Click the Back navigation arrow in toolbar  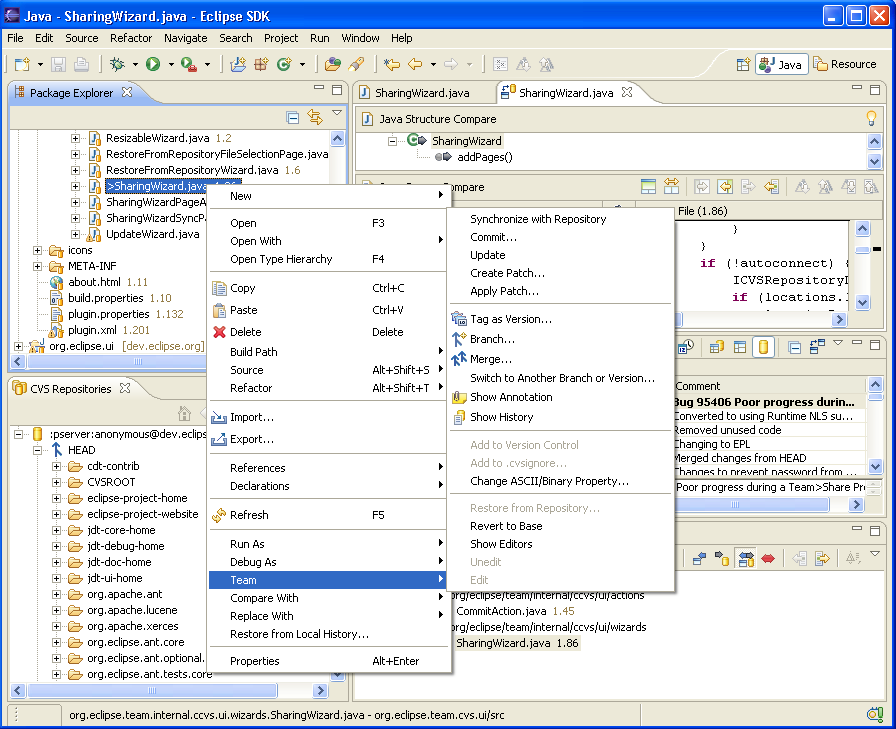tap(415, 64)
